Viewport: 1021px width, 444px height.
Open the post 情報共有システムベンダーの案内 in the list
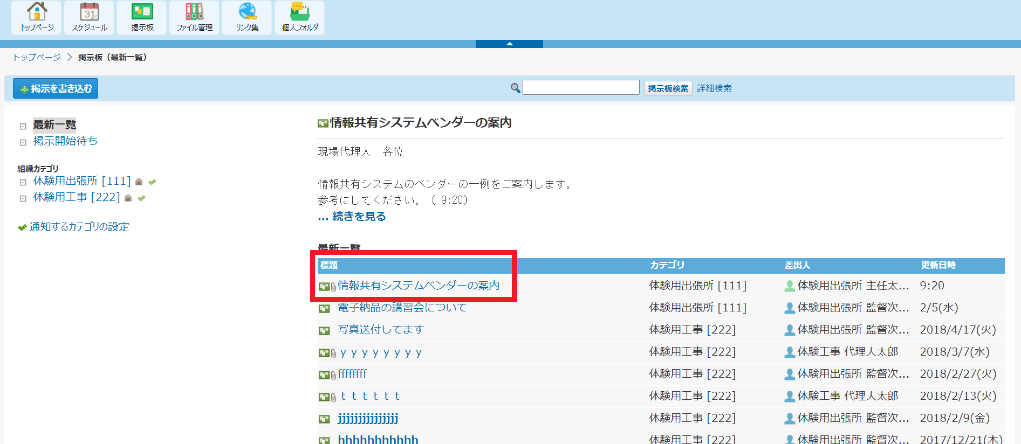pos(419,286)
